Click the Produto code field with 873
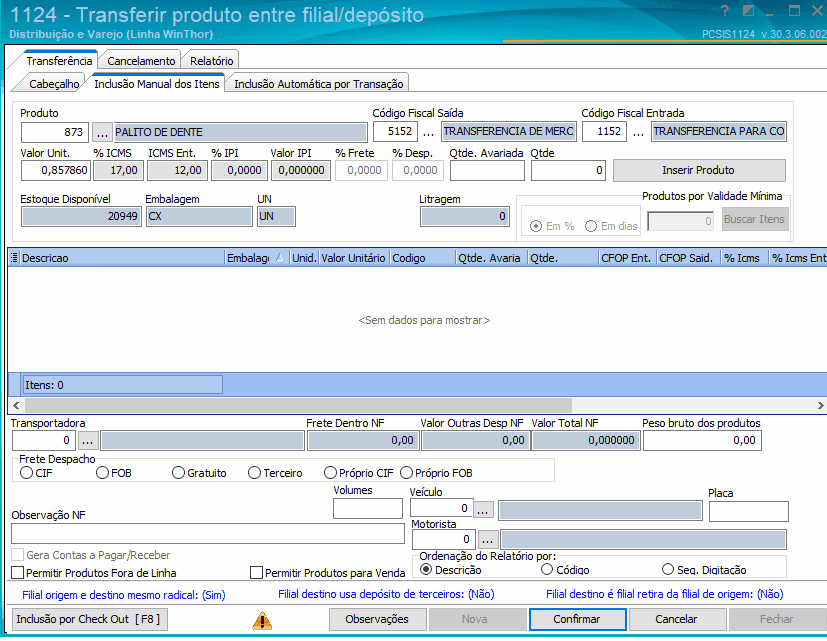The width and height of the screenshot is (827, 641). [x=55, y=132]
